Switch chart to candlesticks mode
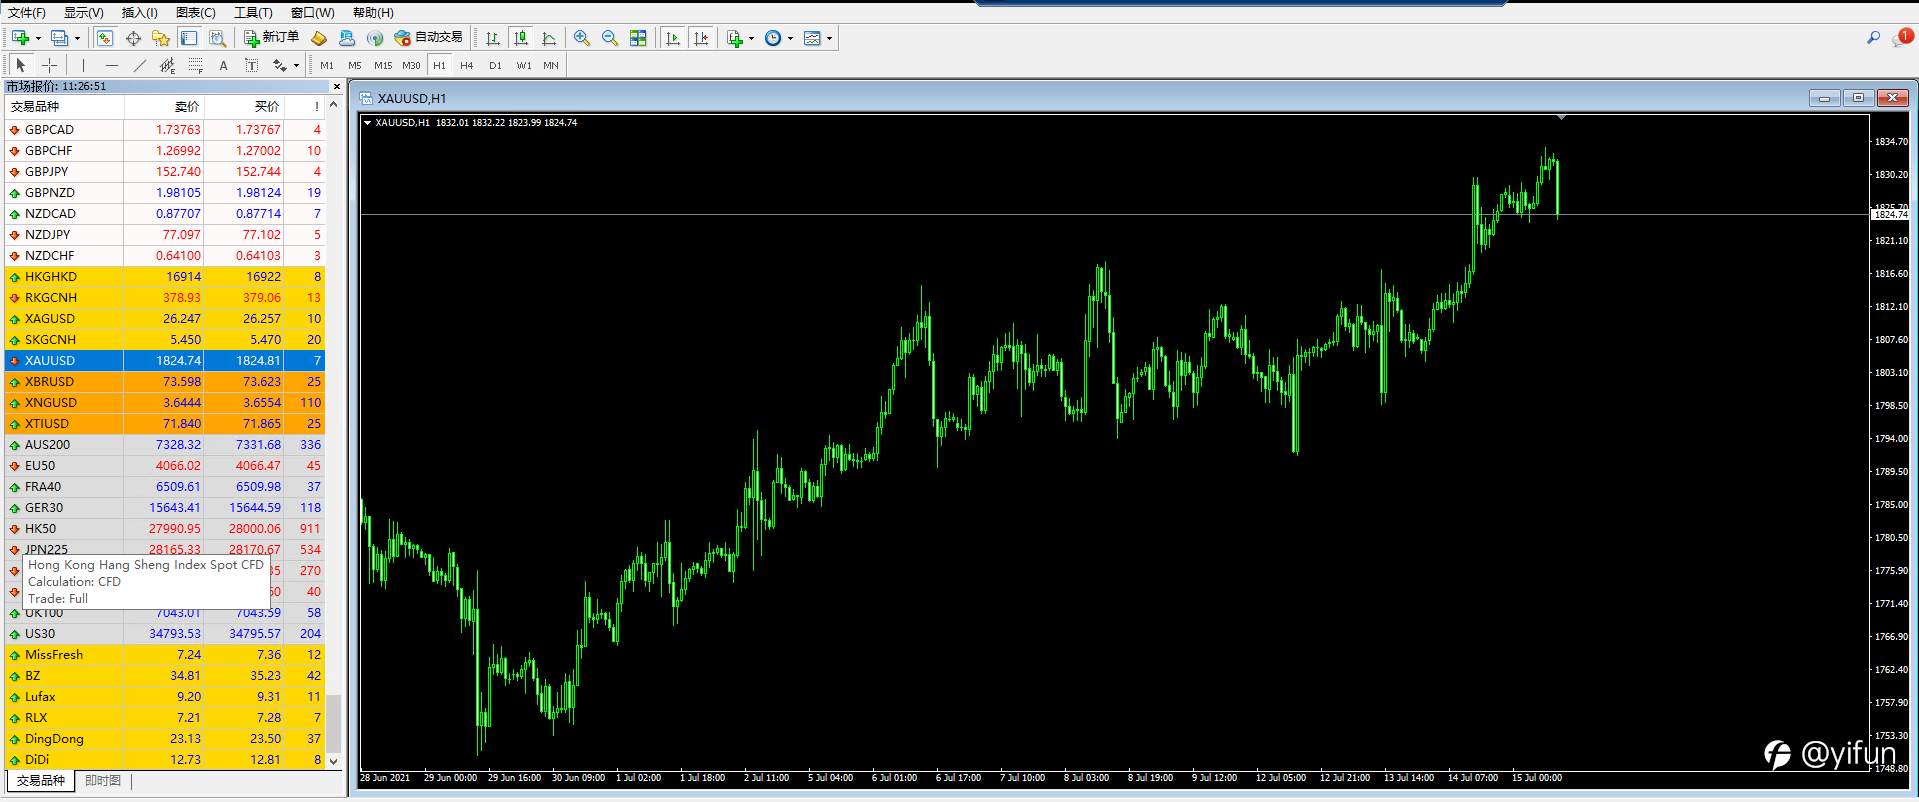Viewport: 1919px width, 802px height. point(521,38)
